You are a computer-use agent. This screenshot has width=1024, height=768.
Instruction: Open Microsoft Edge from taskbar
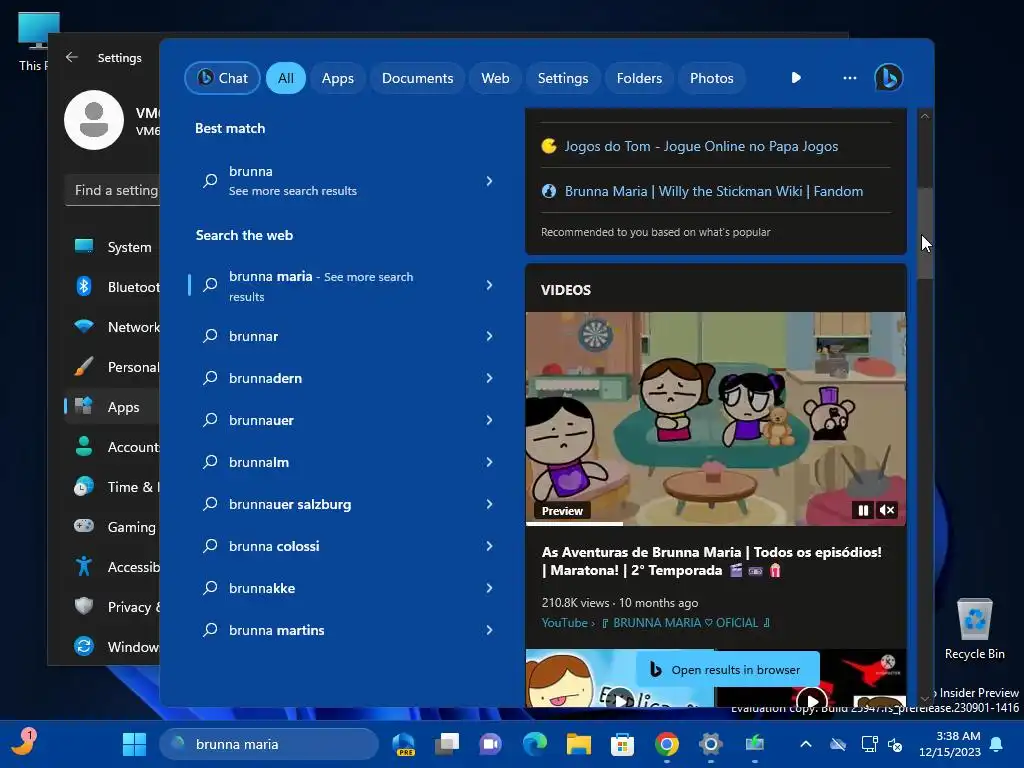coord(535,744)
